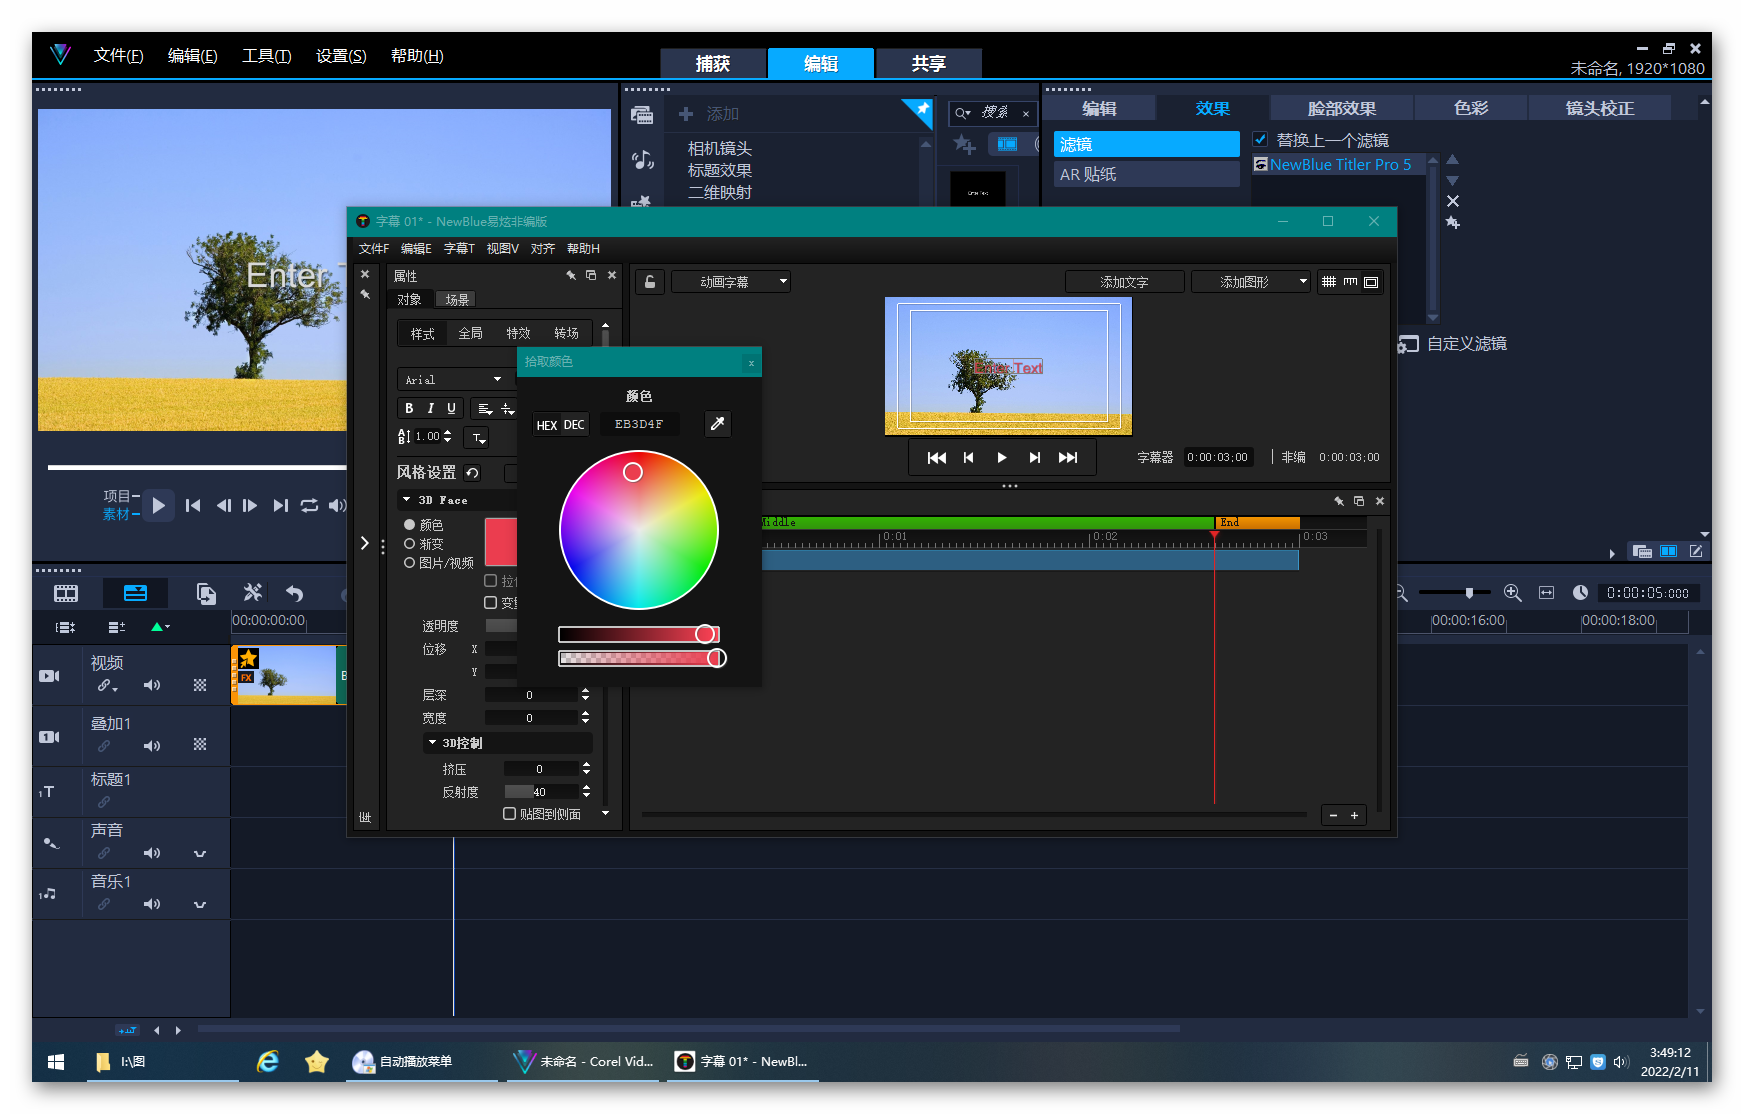Open the 脸部效果 tab
Image resolution: width=1744 pixels, height=1114 pixels.
1342,108
